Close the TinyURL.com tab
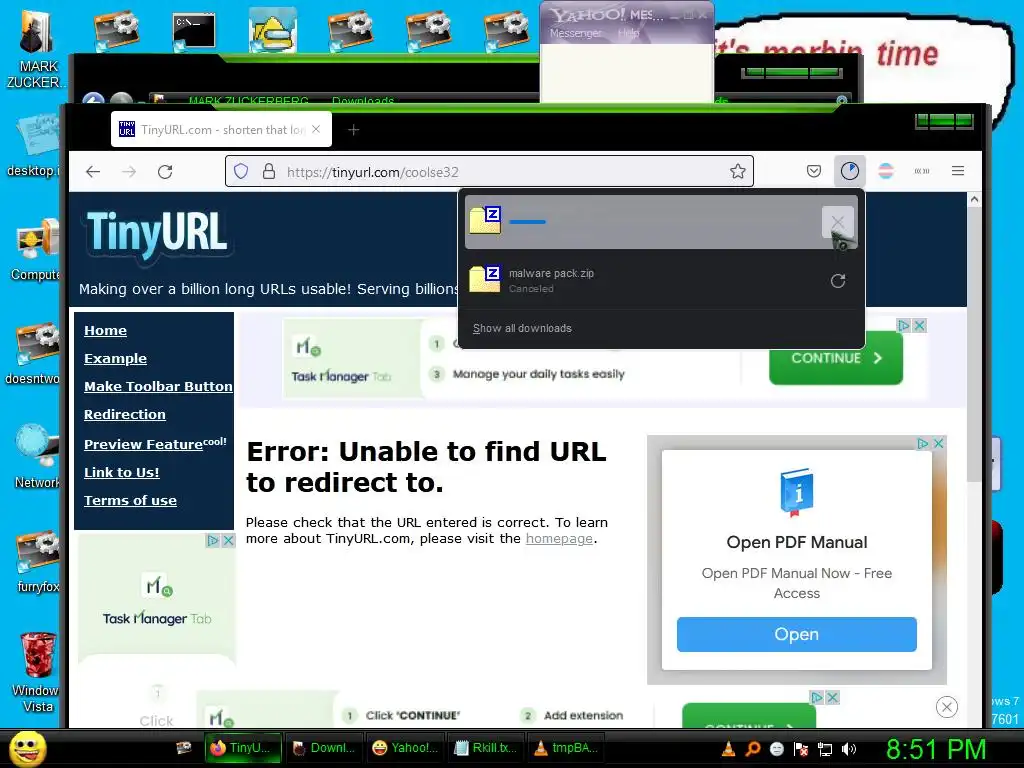 click(316, 129)
